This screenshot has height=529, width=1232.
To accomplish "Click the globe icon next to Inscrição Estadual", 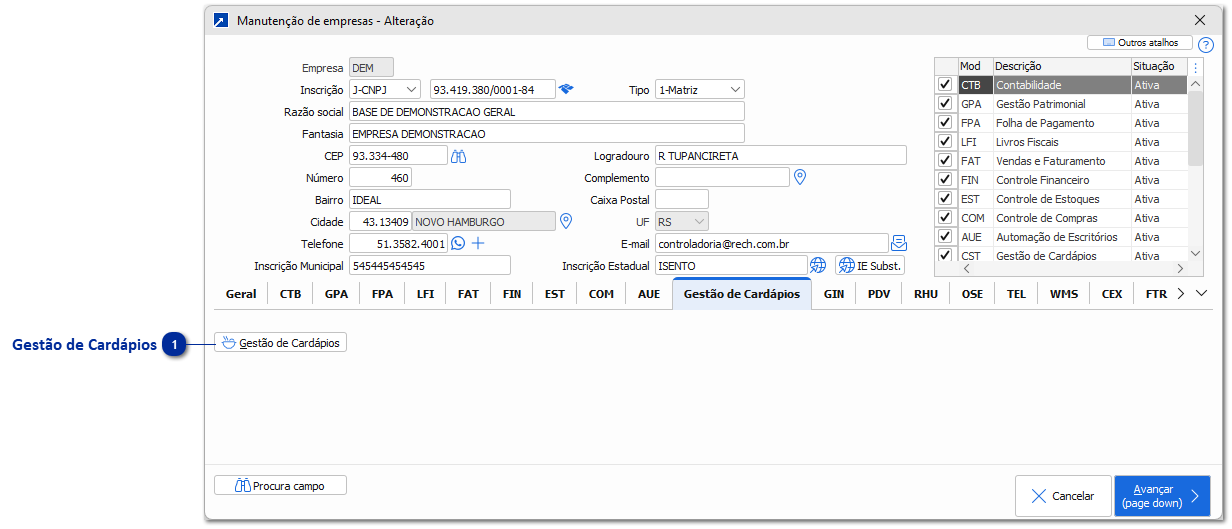I will click(818, 265).
